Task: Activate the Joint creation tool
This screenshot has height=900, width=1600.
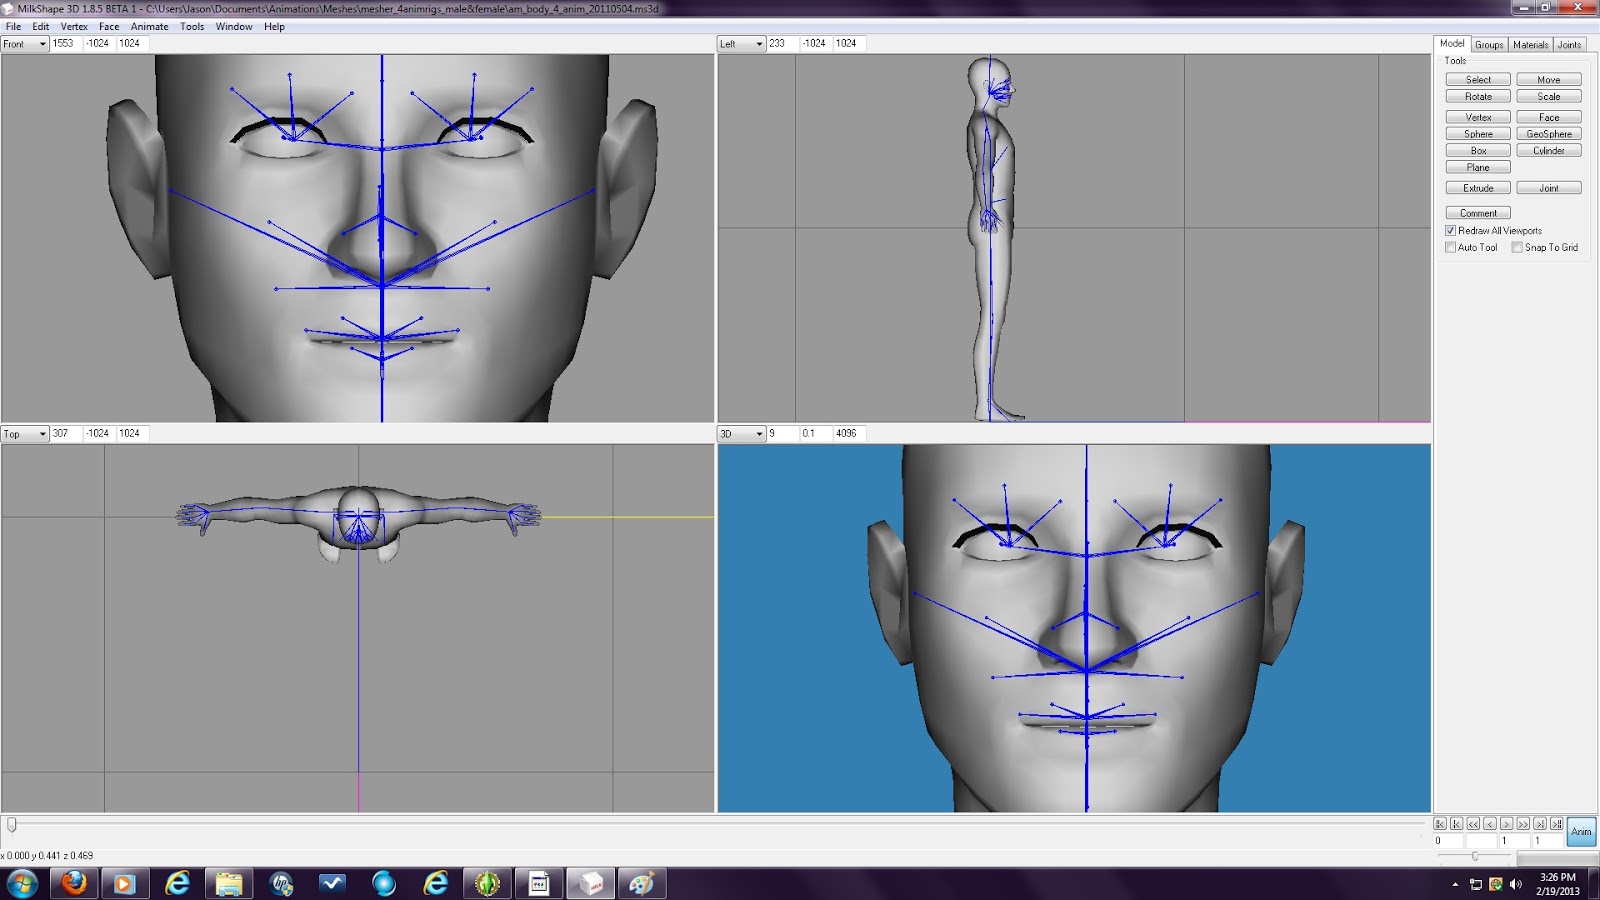Action: (1548, 187)
